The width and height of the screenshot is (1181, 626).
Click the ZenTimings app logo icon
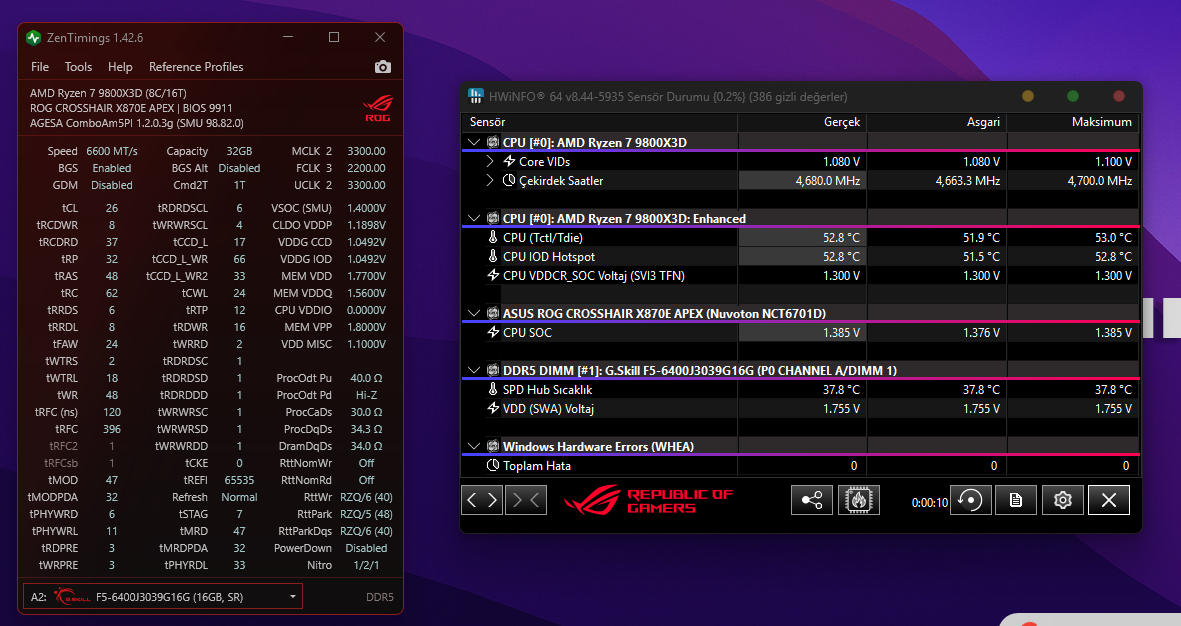33,38
